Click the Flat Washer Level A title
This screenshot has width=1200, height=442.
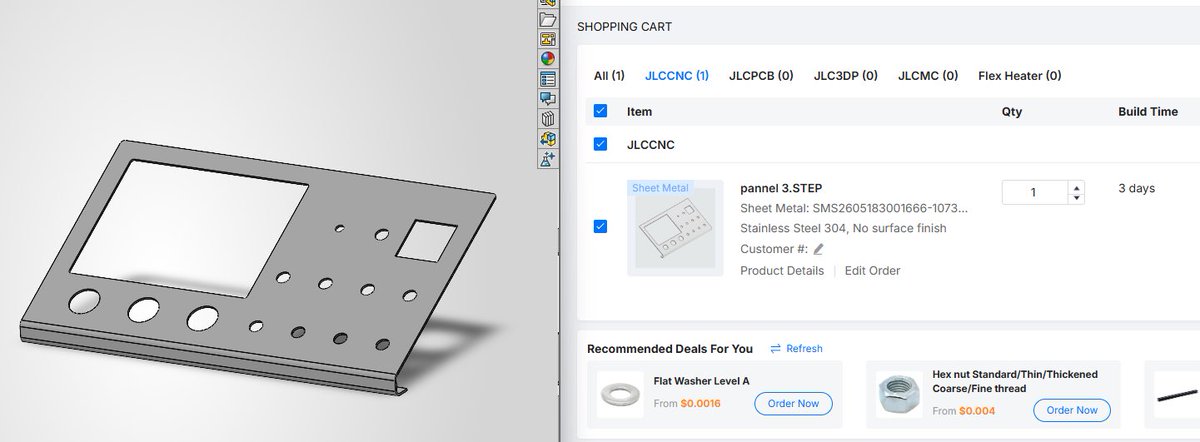tap(701, 381)
